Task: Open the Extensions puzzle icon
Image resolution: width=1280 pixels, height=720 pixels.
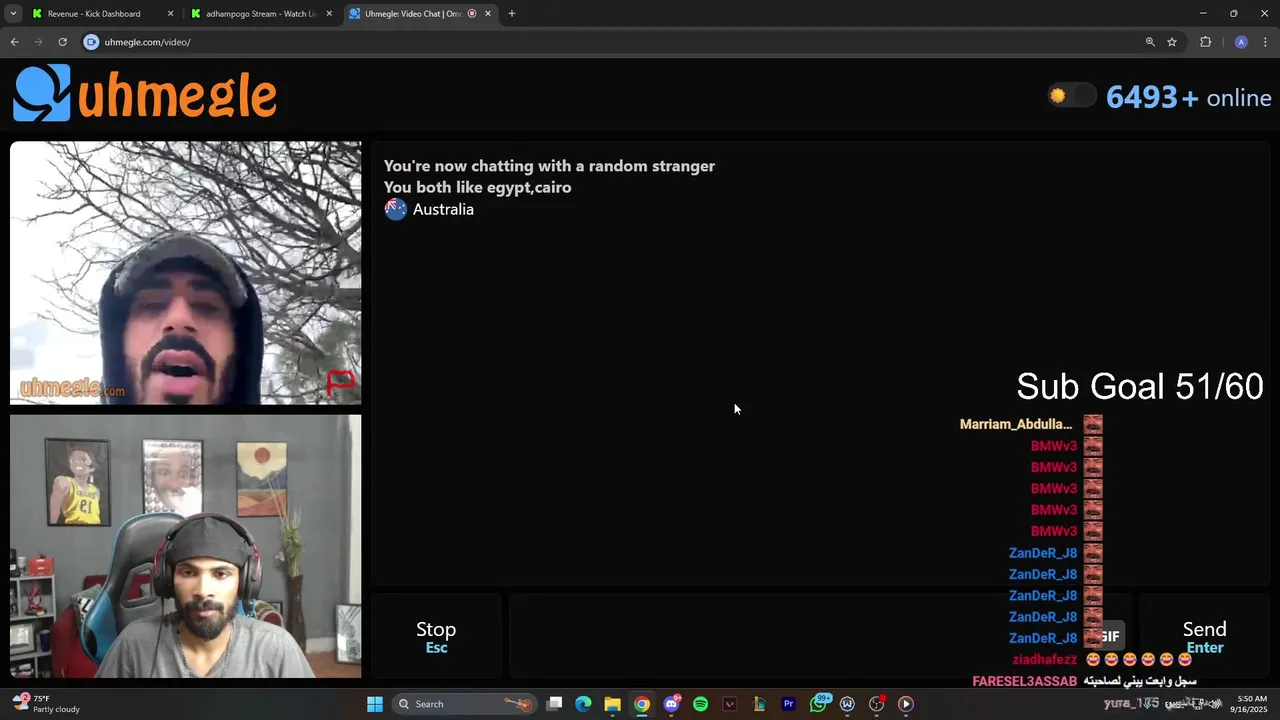Action: point(1205,42)
